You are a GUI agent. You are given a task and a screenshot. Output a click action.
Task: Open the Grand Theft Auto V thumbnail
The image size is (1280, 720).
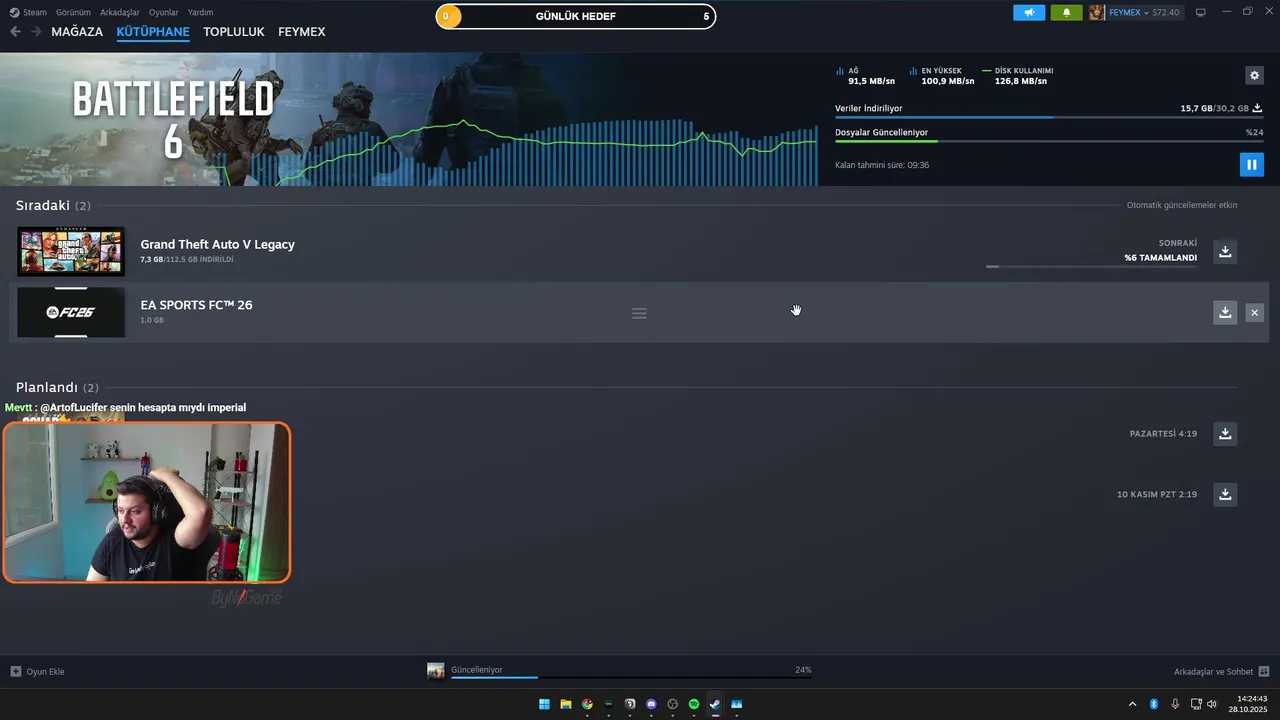(x=71, y=251)
